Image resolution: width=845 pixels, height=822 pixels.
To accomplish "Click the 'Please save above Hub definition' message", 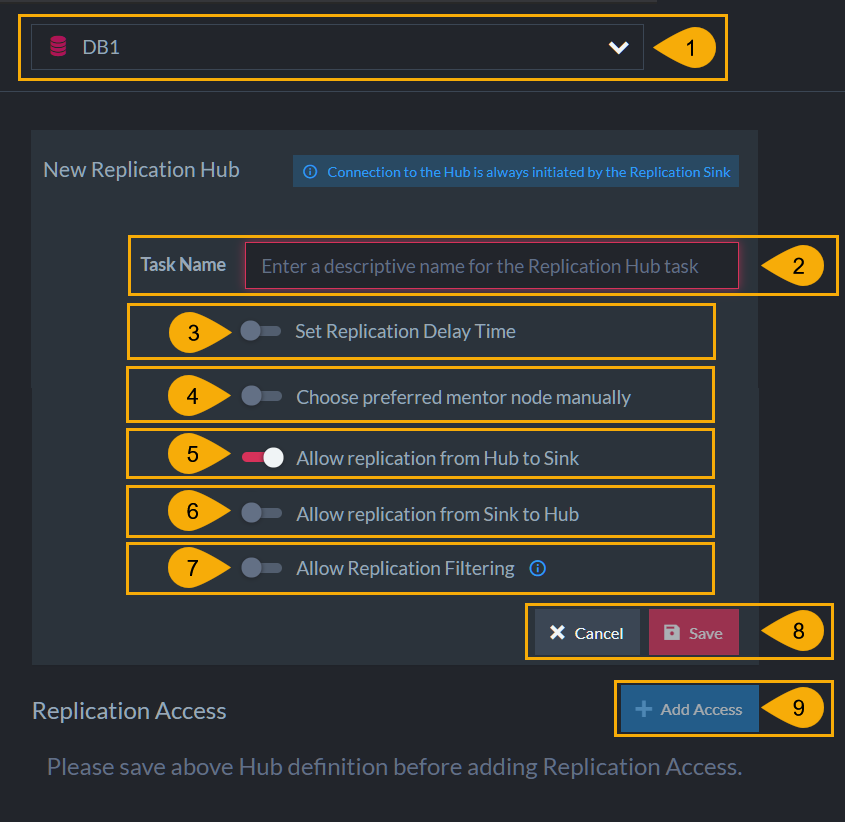I will [x=394, y=767].
